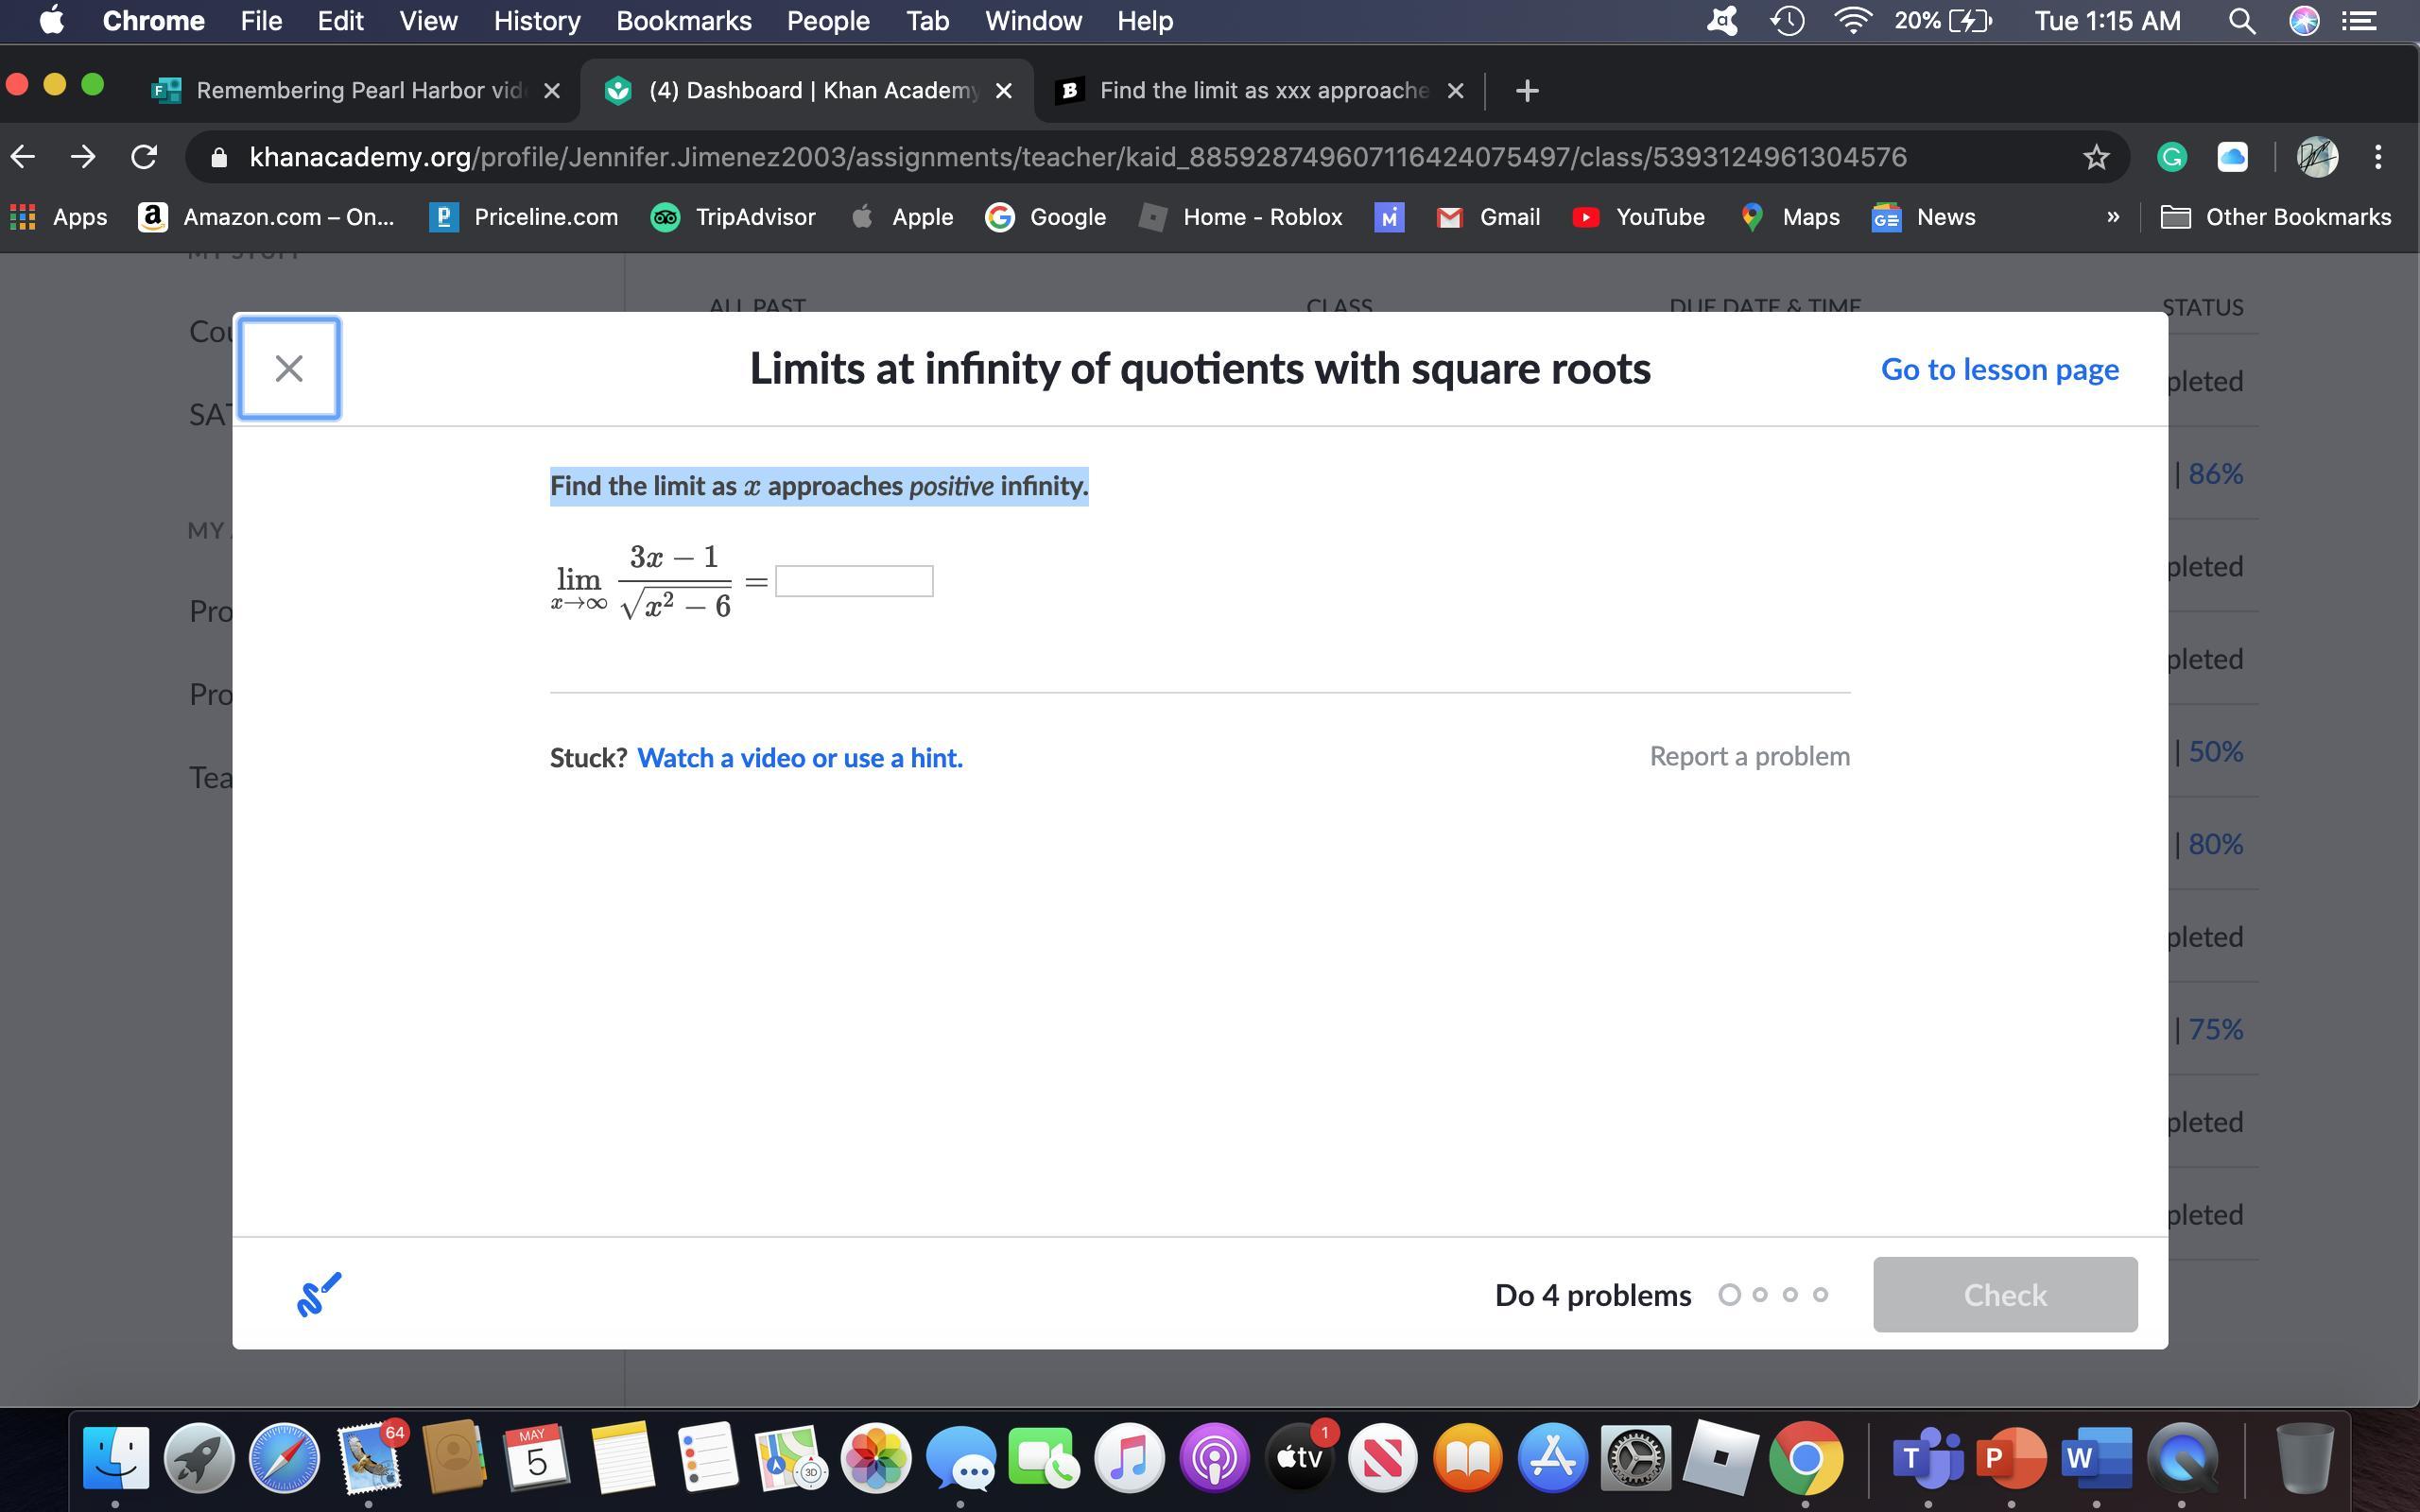Bookmark this page with star icon

pyautogui.click(x=2096, y=157)
